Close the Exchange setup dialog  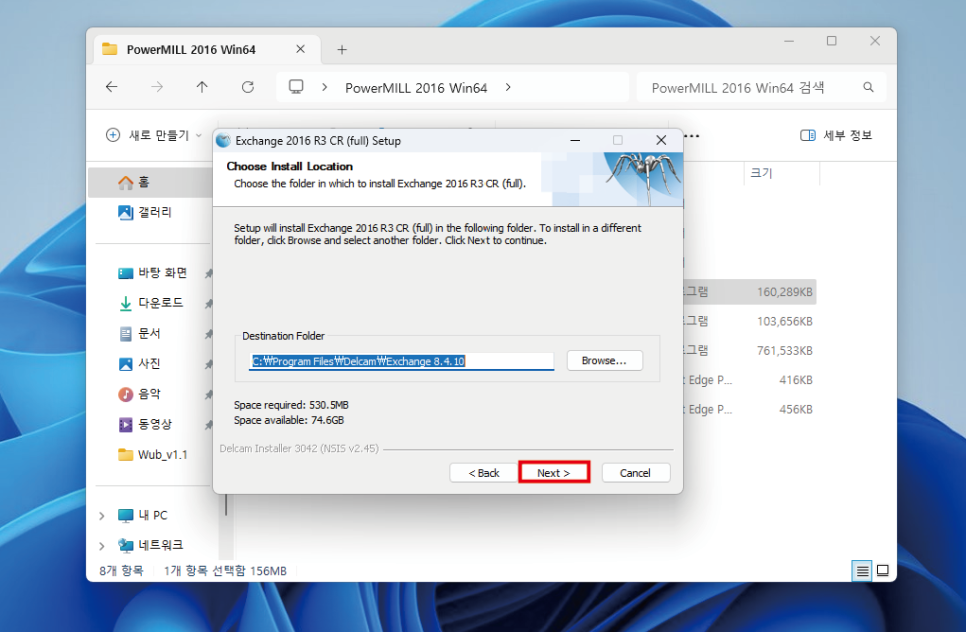click(x=661, y=140)
